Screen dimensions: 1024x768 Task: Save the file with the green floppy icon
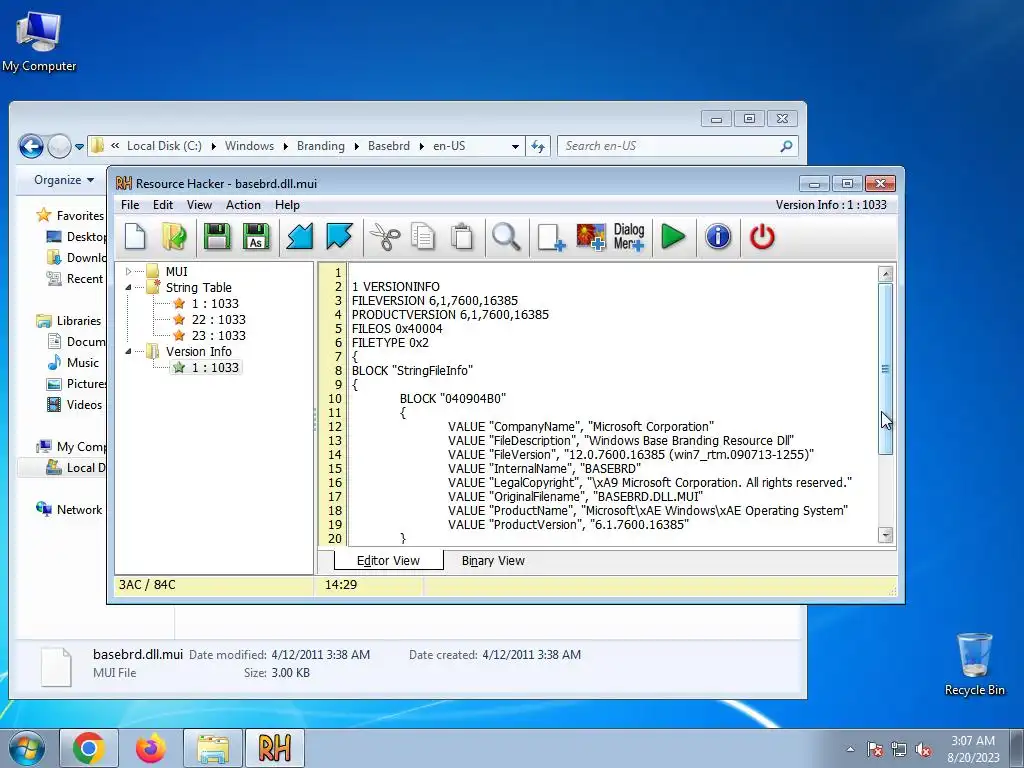[x=217, y=236]
